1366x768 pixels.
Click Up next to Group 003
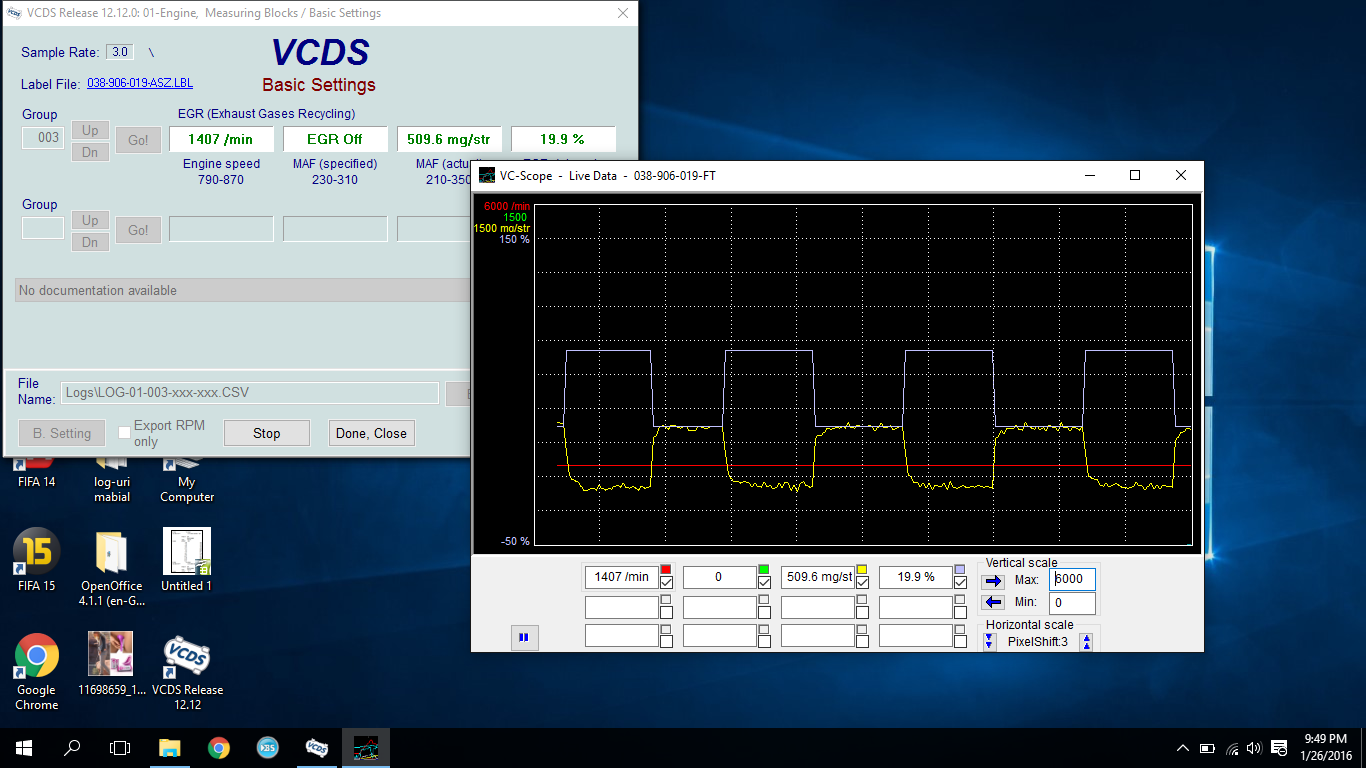pyautogui.click(x=90, y=130)
